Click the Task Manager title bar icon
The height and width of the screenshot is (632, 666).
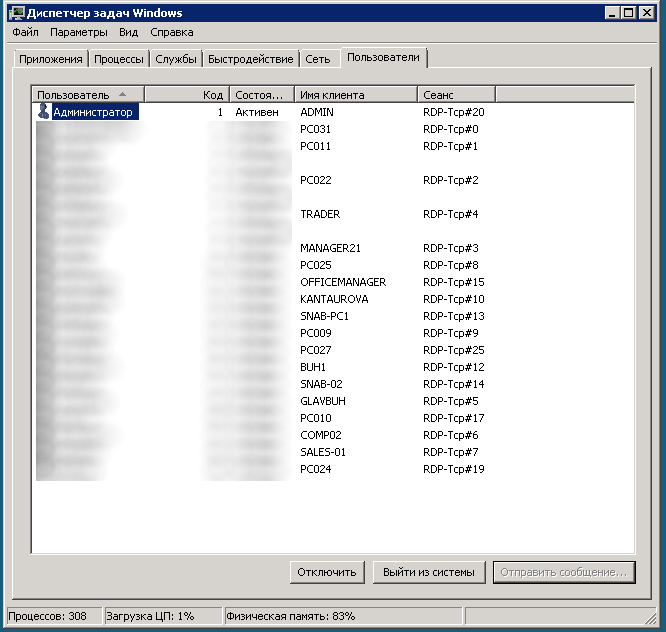[x=17, y=13]
